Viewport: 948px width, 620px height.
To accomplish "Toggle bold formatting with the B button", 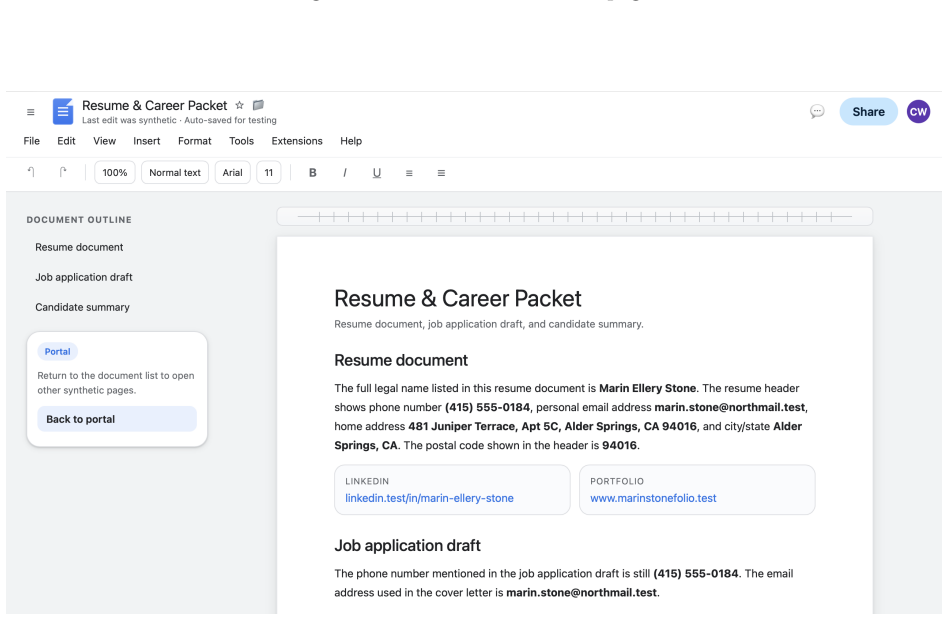I will [313, 173].
